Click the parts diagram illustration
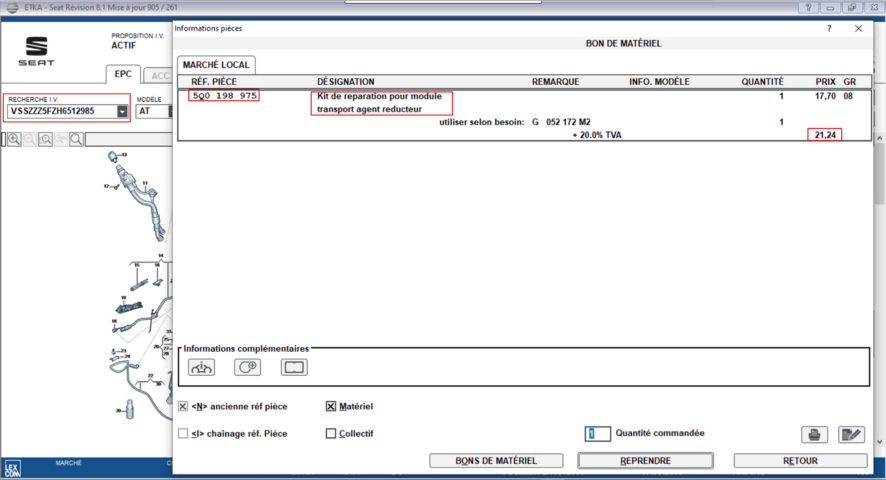This screenshot has height=480, width=886. point(138,286)
